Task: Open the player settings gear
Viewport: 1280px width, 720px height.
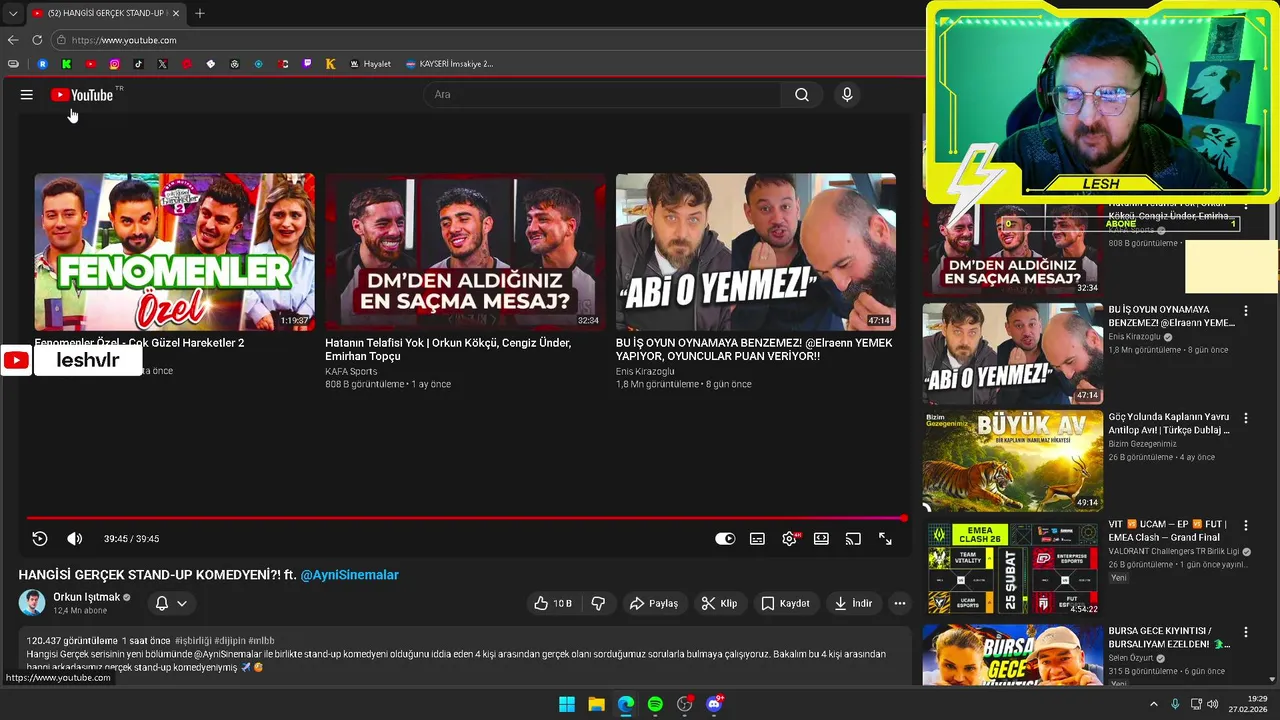Action: [790, 539]
